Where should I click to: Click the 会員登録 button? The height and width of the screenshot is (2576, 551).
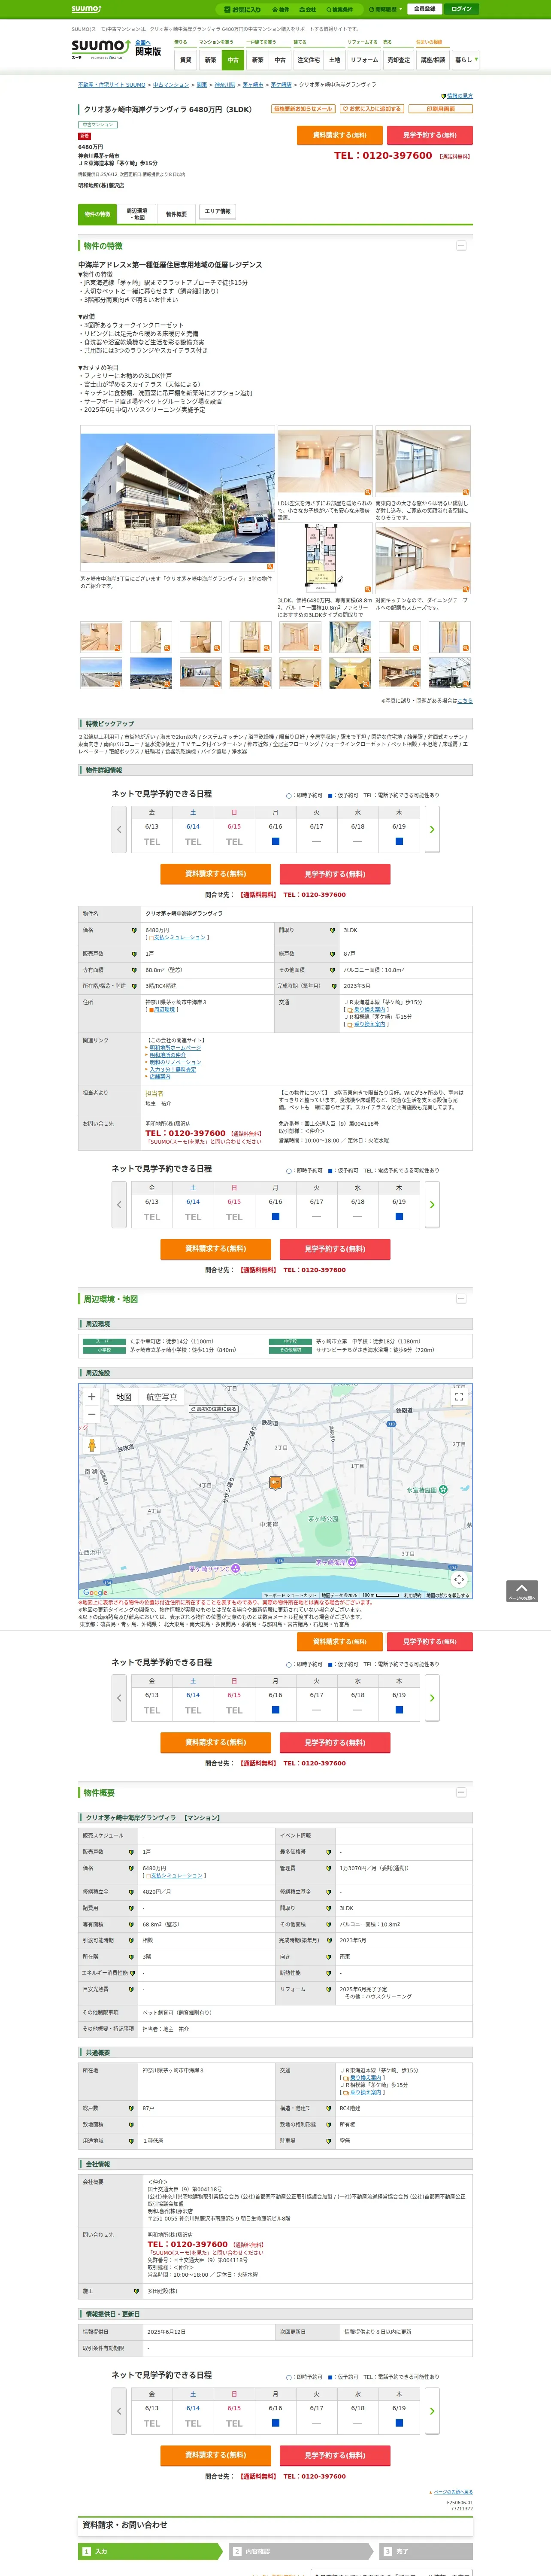pos(424,9)
